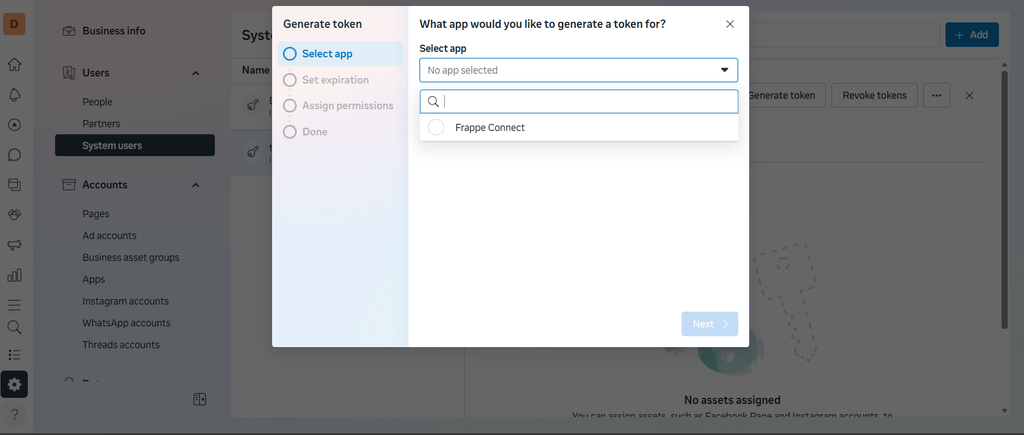The height and width of the screenshot is (435, 1024).
Task: Click the scrollbar down arrow
Action: point(1004,411)
